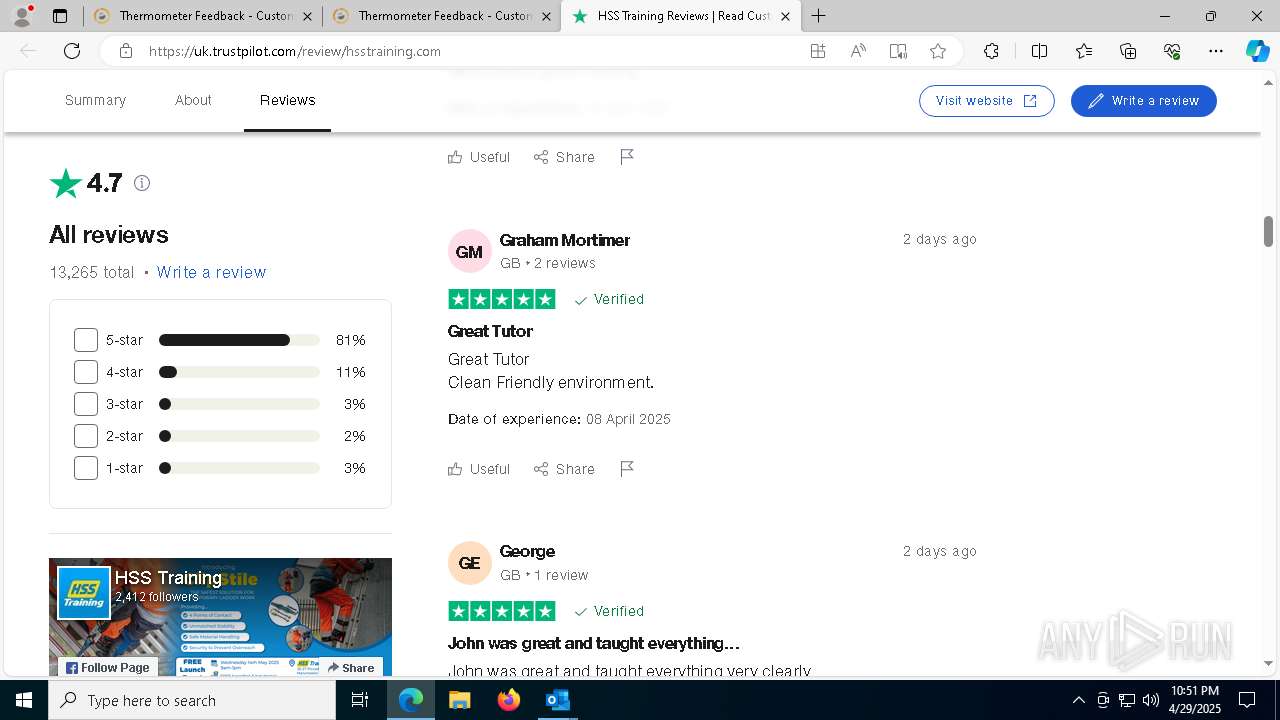Reload the page with refresh icon
Image resolution: width=1280 pixels, height=720 pixels.
tap(72, 51)
